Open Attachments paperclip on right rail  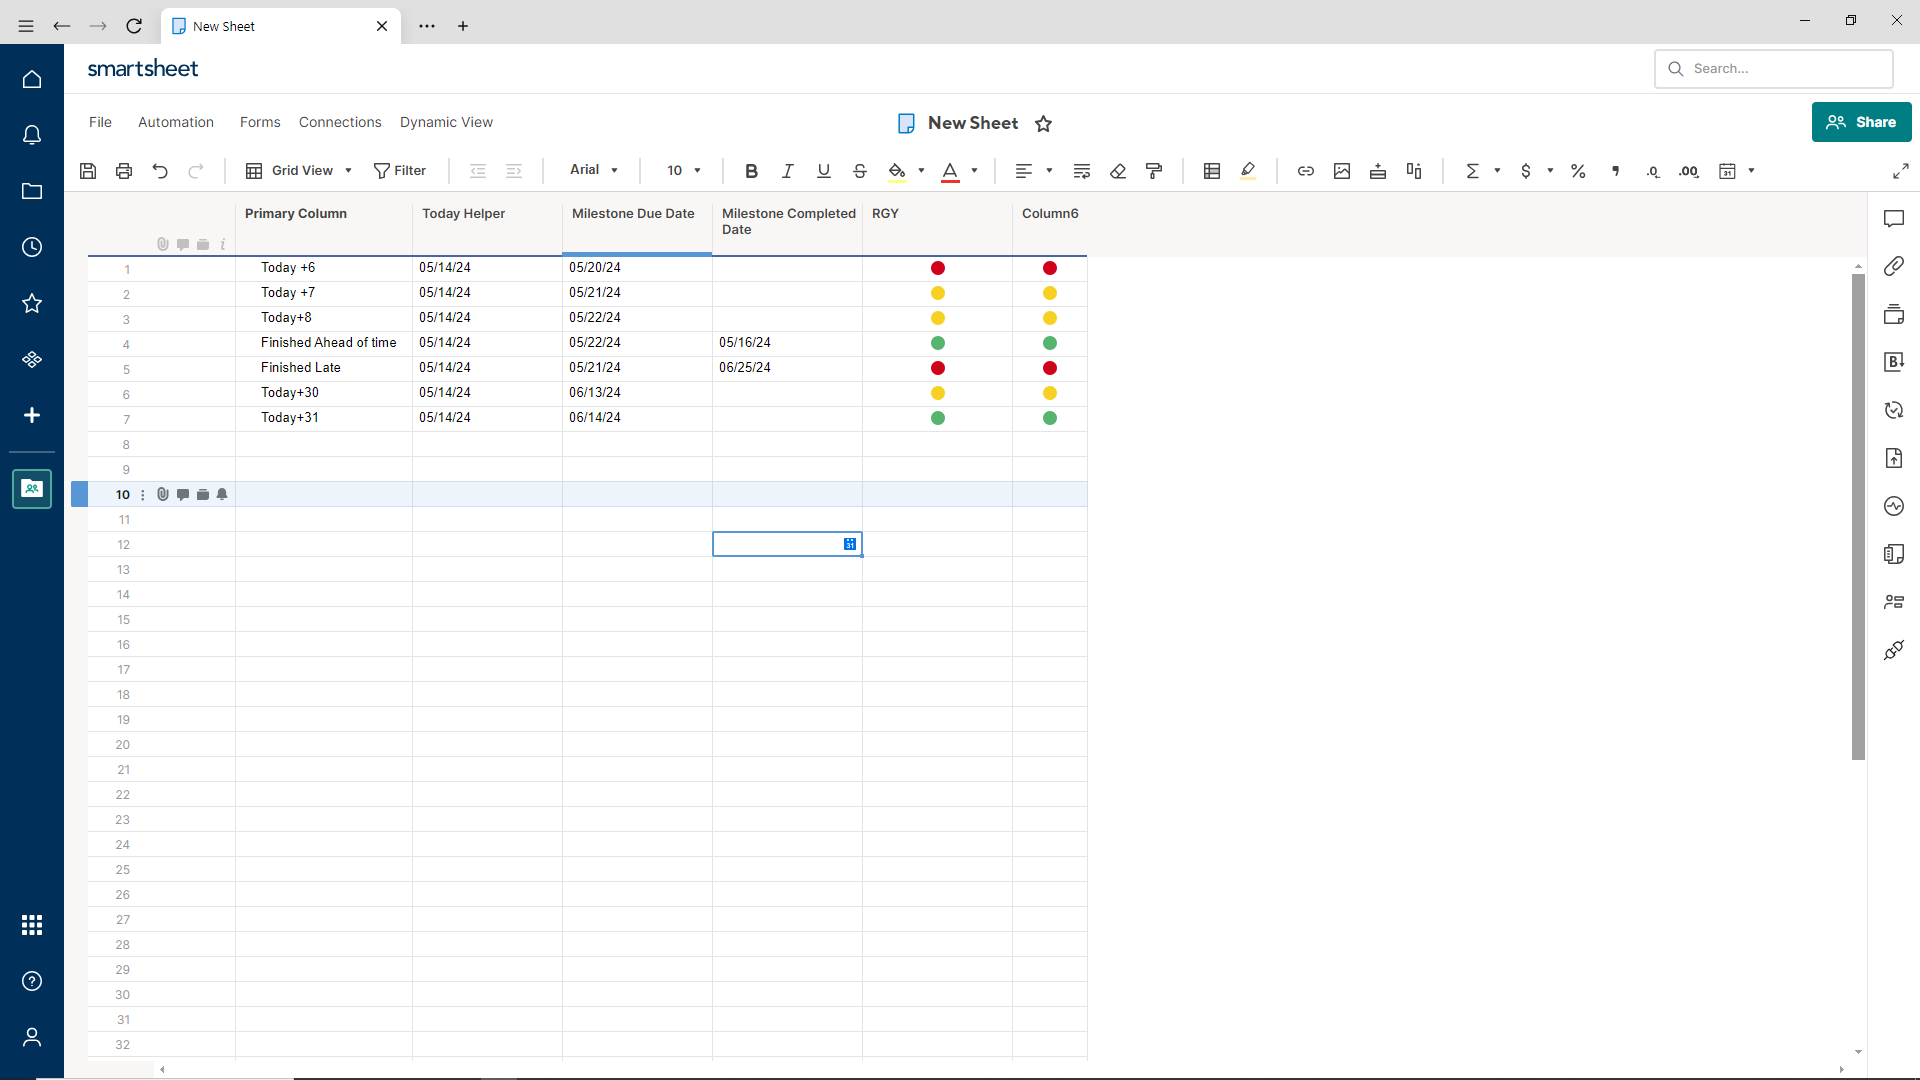[1894, 266]
